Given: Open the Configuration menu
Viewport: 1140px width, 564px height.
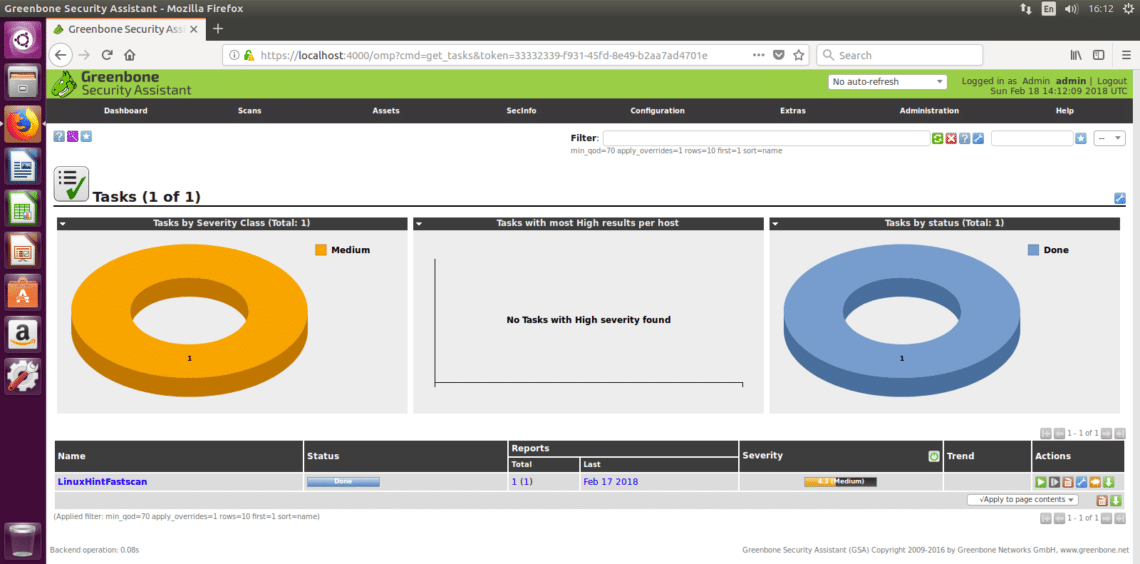Looking at the screenshot, I should [657, 111].
